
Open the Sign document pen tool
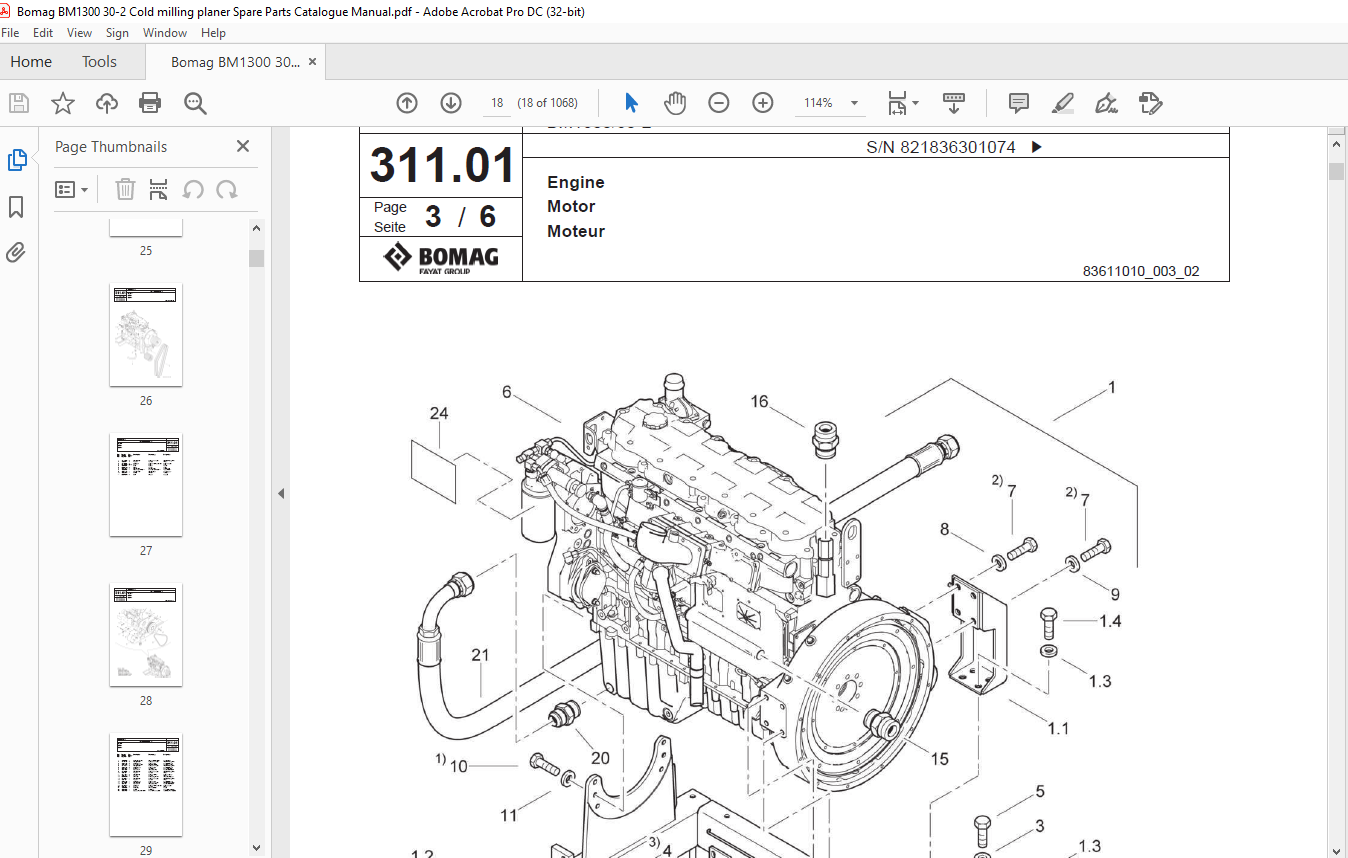(x=1106, y=103)
